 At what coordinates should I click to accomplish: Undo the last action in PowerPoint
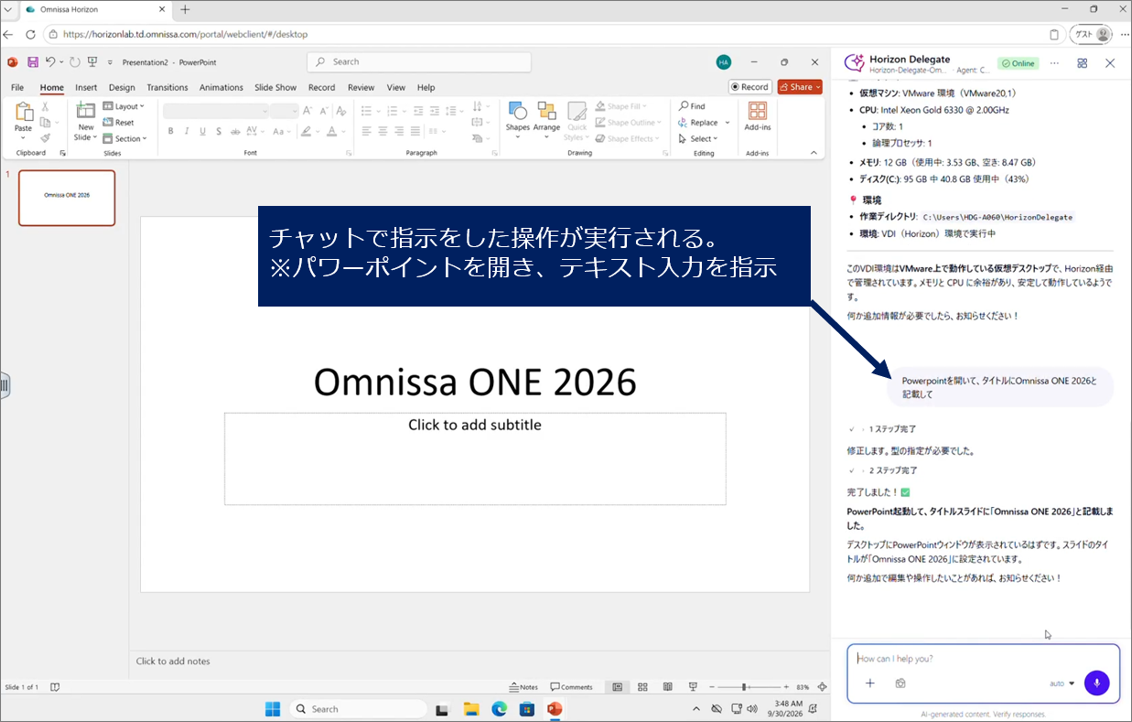pos(50,62)
